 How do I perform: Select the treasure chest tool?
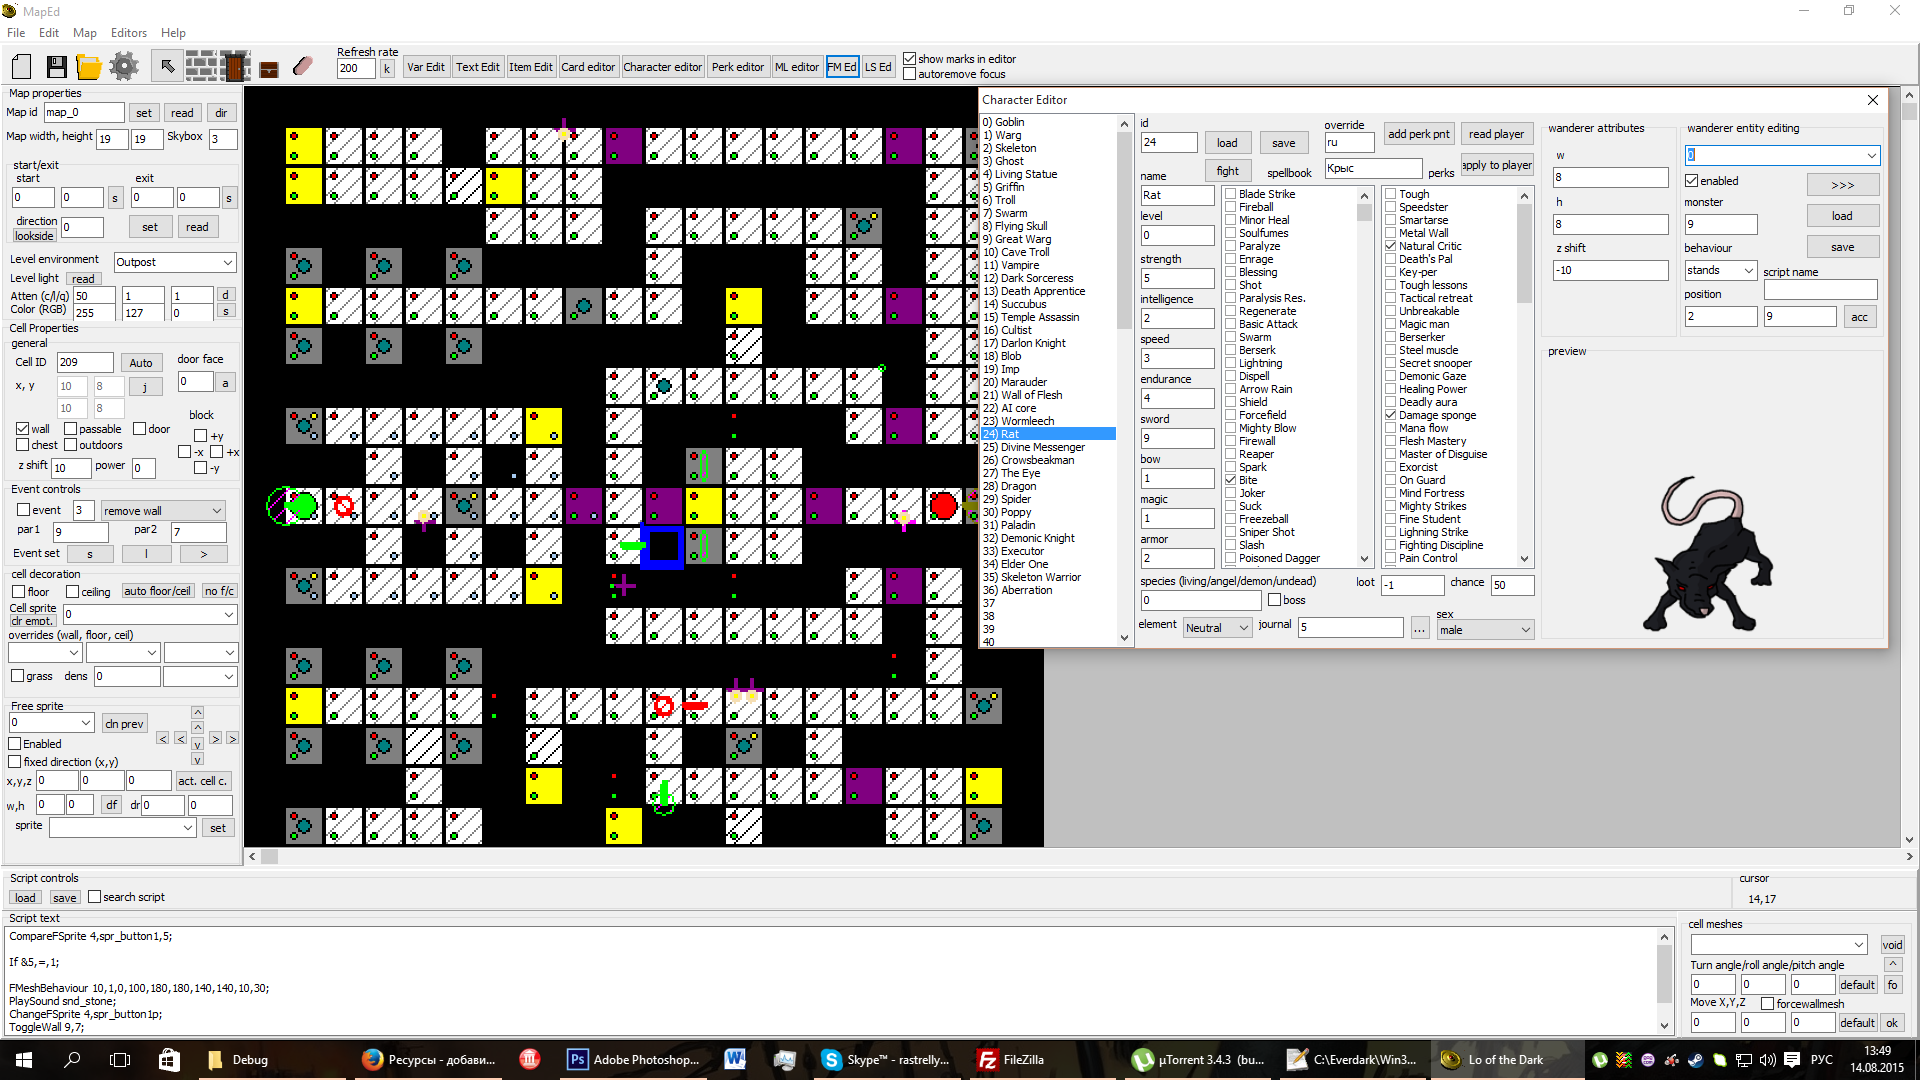pyautogui.click(x=269, y=69)
